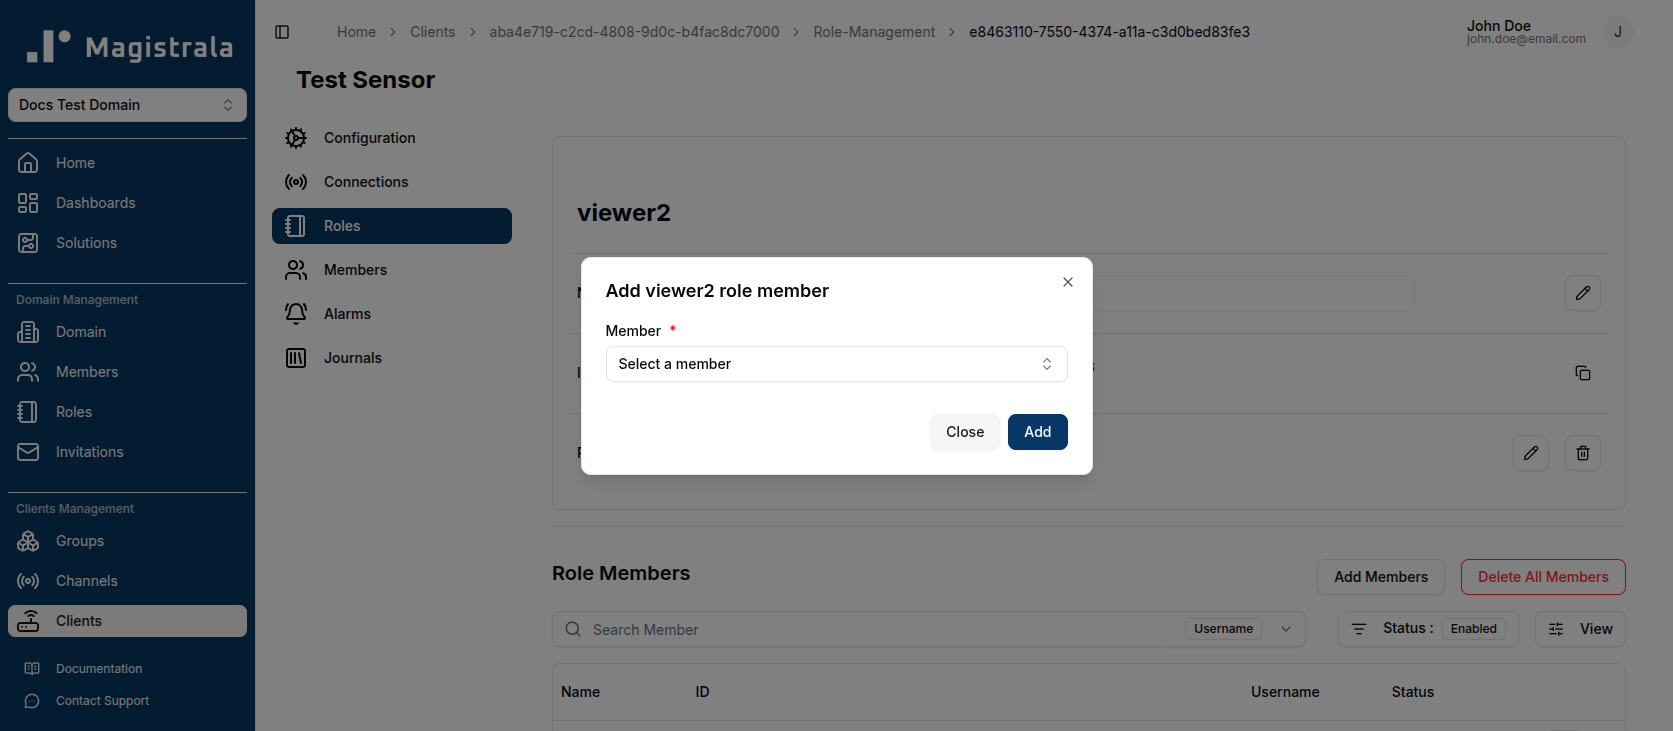Click the pencil edit icon beside role name
The height and width of the screenshot is (731, 1673).
point(1583,293)
